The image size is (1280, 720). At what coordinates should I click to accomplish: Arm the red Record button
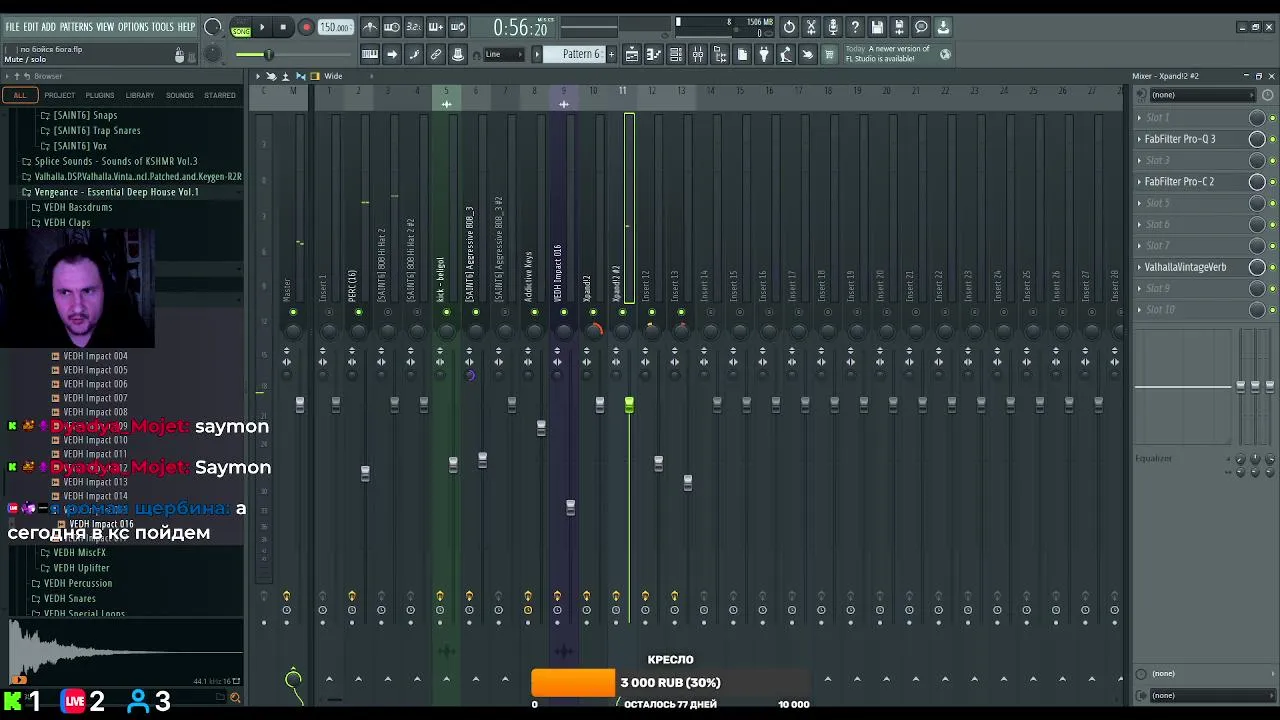(306, 28)
